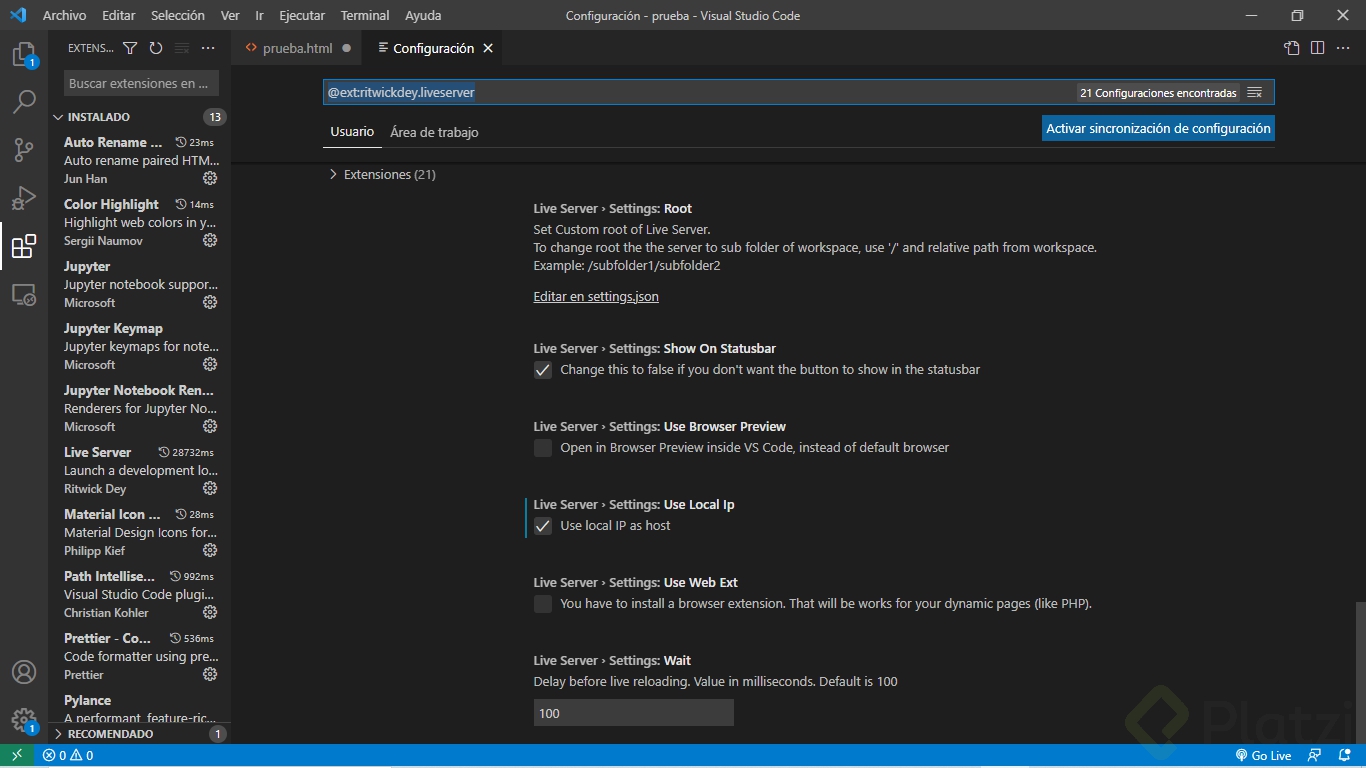This screenshot has height=768, width=1366.
Task: Open gear menu for Prettier extension
Action: point(210,674)
